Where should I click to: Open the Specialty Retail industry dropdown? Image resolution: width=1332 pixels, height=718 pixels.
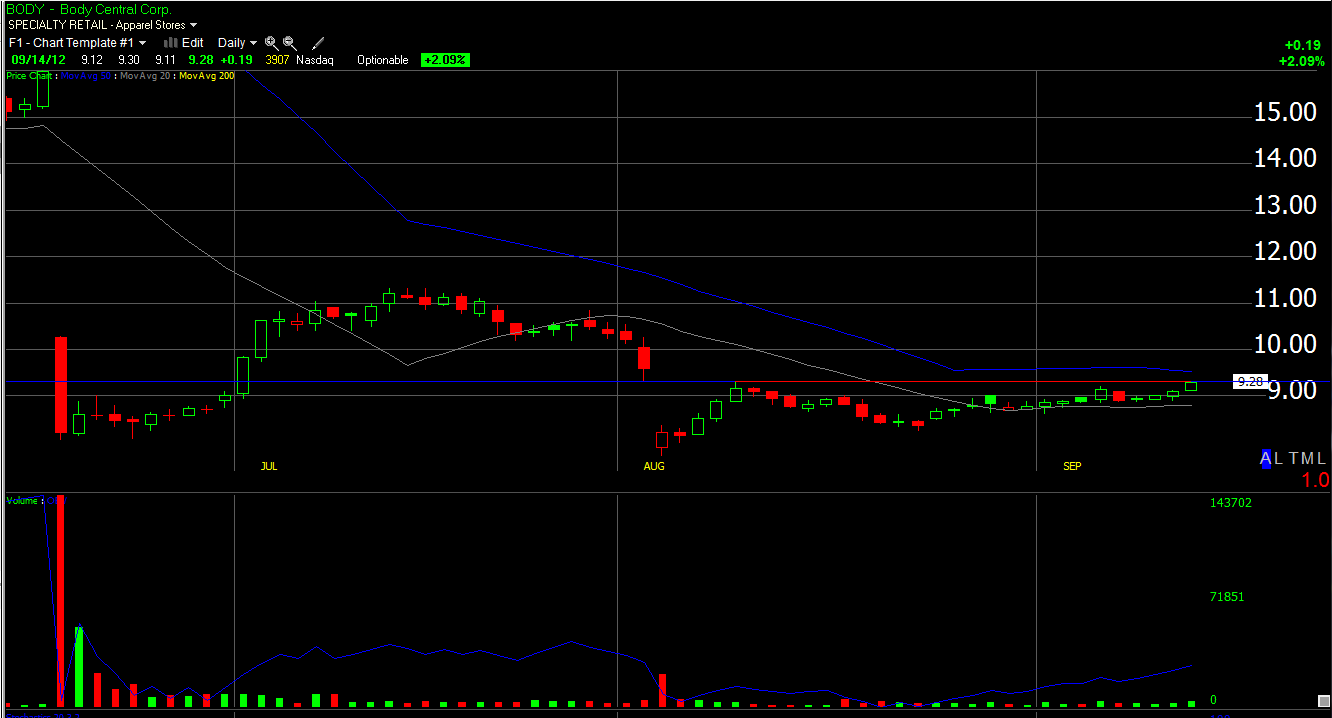(x=102, y=24)
